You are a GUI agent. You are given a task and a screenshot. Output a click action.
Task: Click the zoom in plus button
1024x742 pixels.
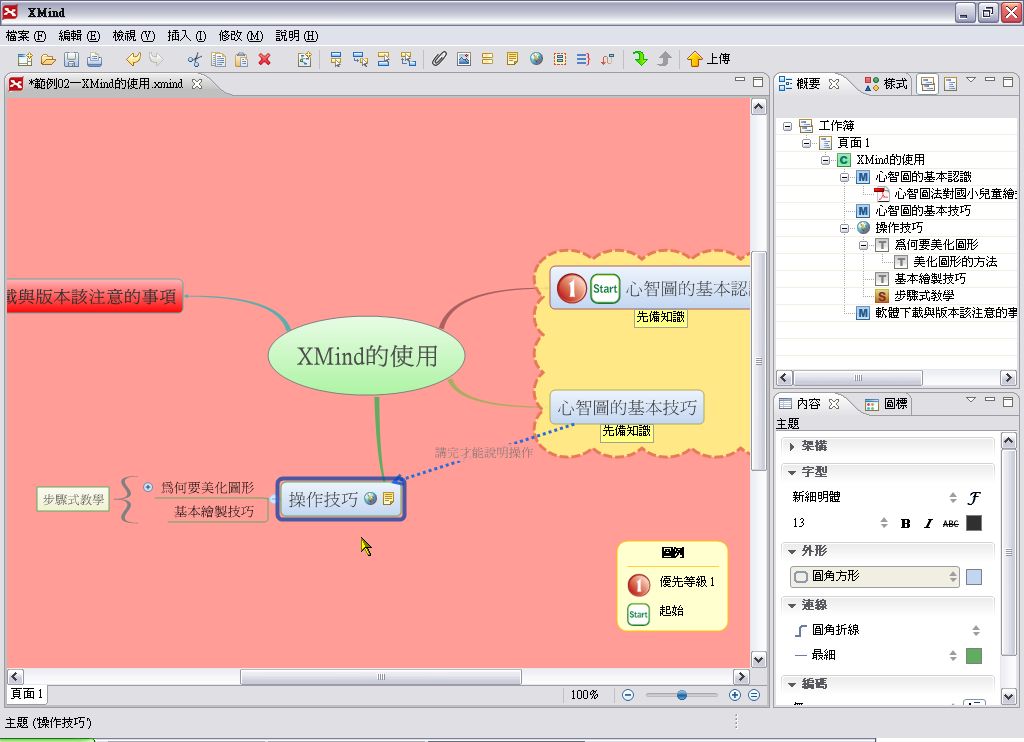click(x=735, y=695)
